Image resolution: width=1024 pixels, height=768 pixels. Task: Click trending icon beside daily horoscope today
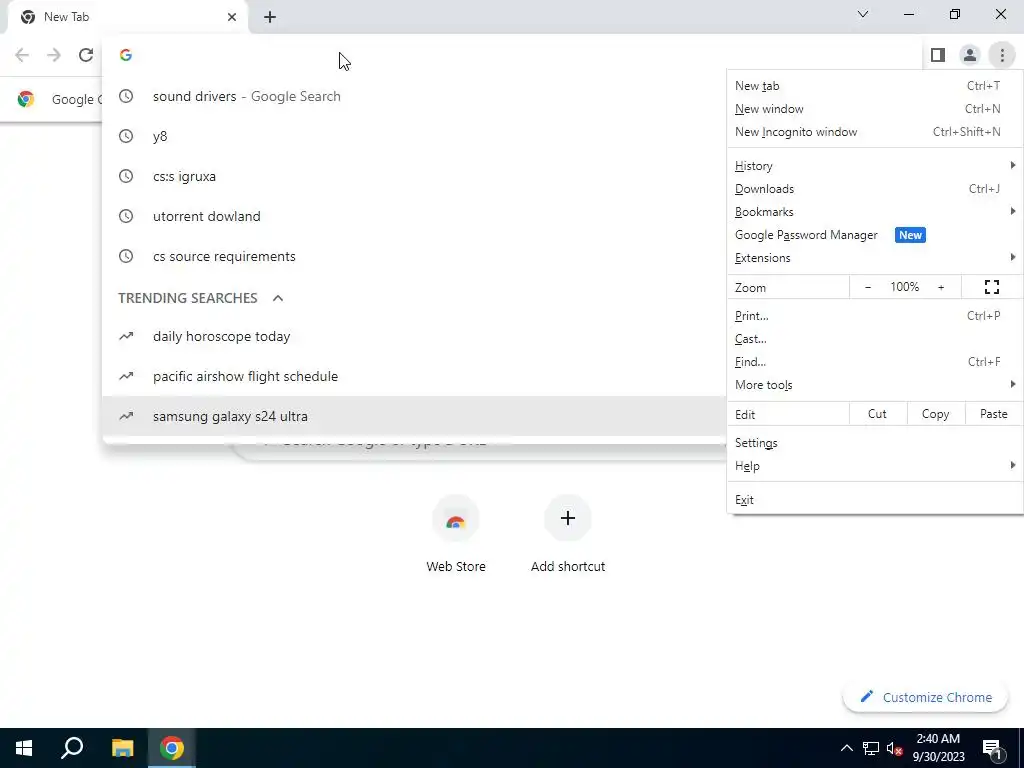[x=126, y=336]
